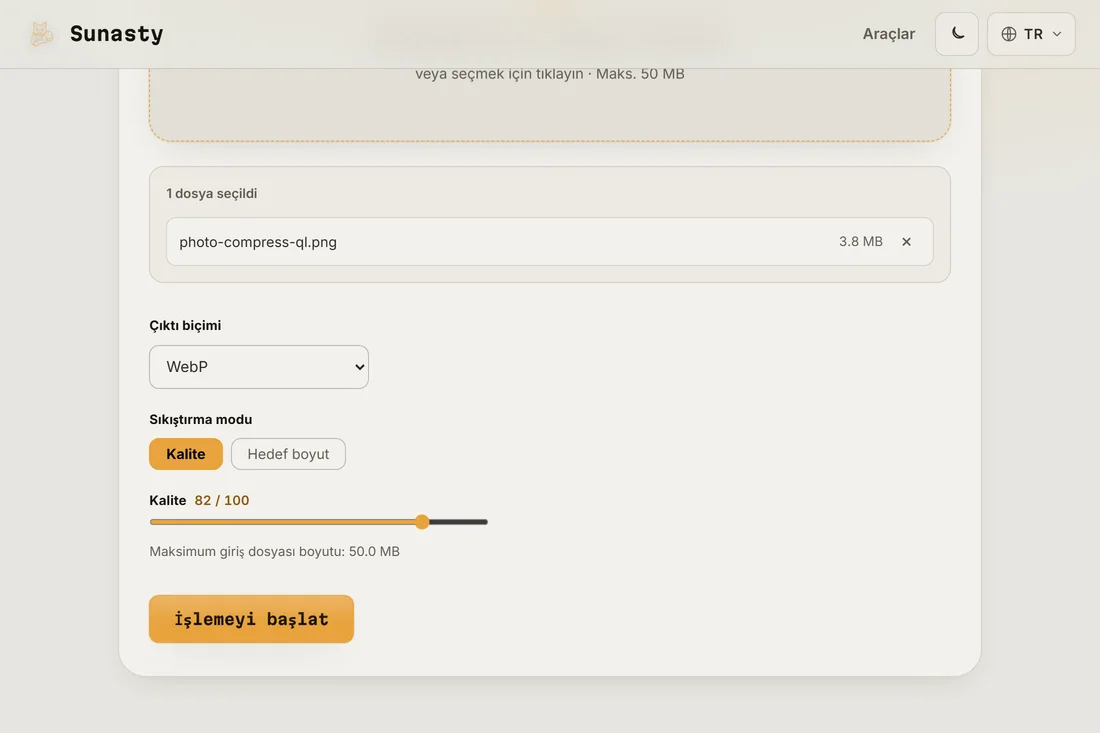Select the photo-compress-ql.png file name
This screenshot has width=1100, height=733.
(258, 242)
